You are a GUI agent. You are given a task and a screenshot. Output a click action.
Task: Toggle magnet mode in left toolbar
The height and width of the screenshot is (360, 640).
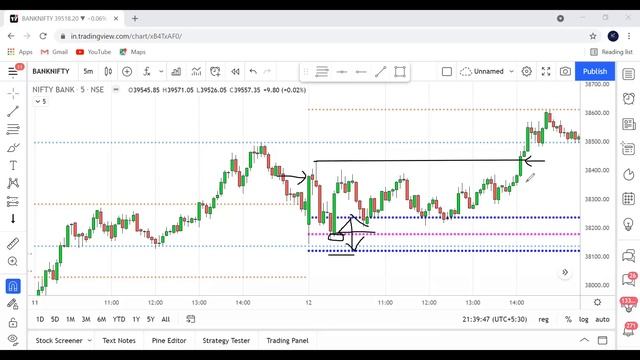[x=13, y=286]
